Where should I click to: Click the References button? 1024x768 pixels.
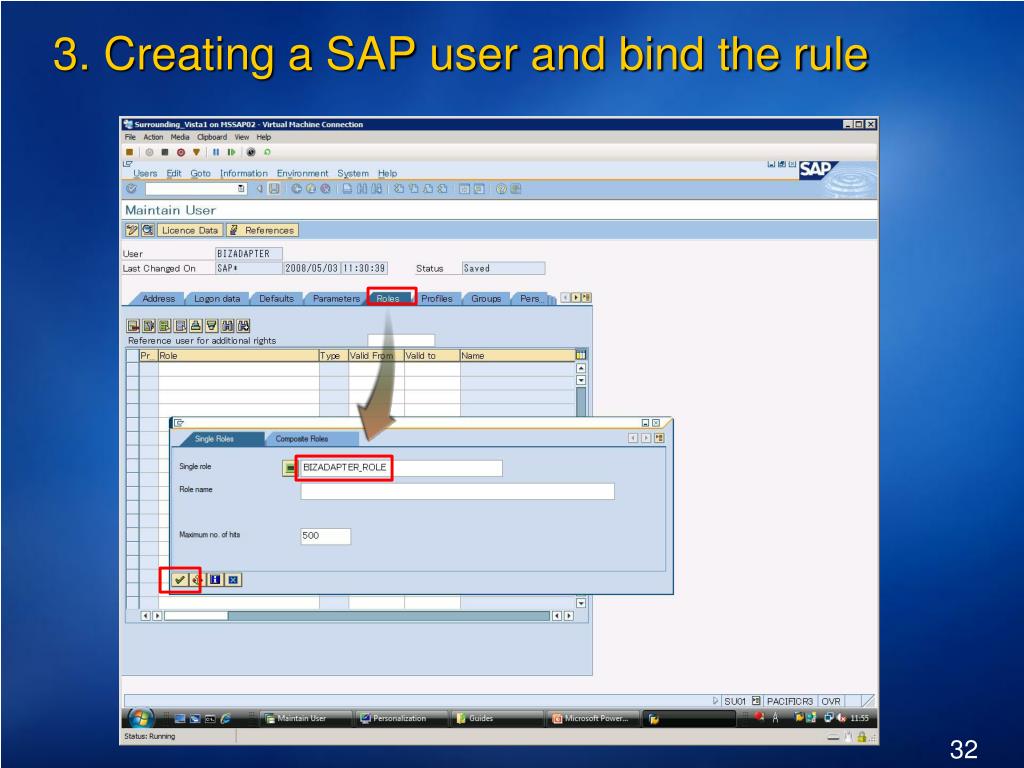coord(263,230)
